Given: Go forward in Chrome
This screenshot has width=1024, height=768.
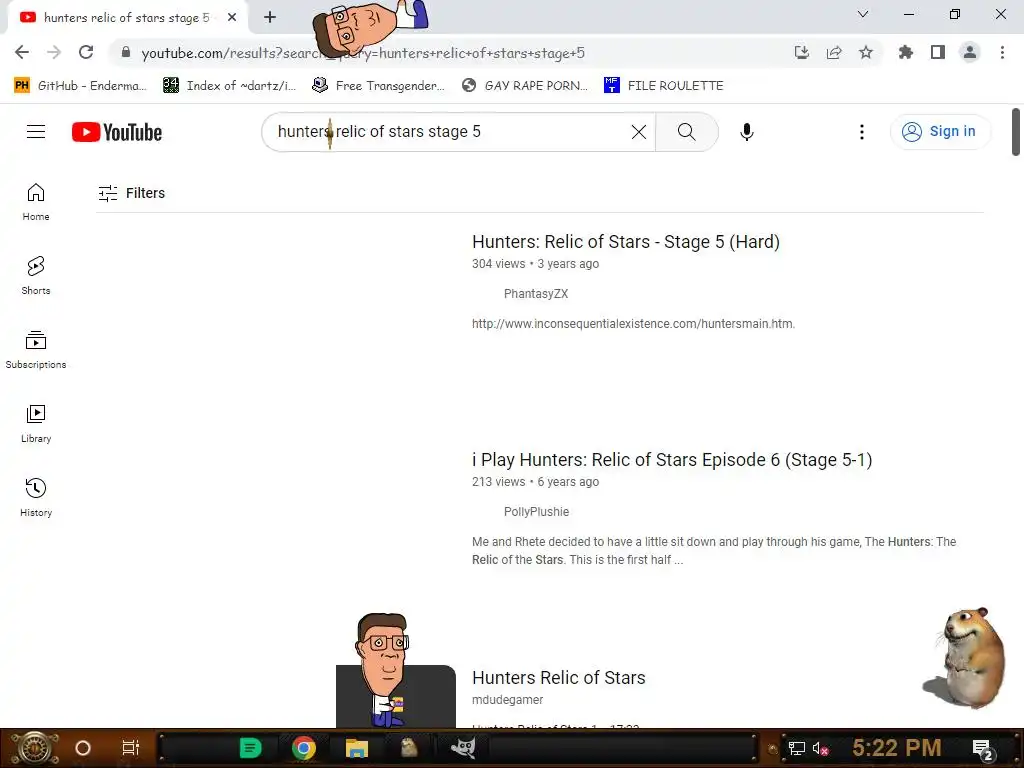Looking at the screenshot, I should click(54, 52).
